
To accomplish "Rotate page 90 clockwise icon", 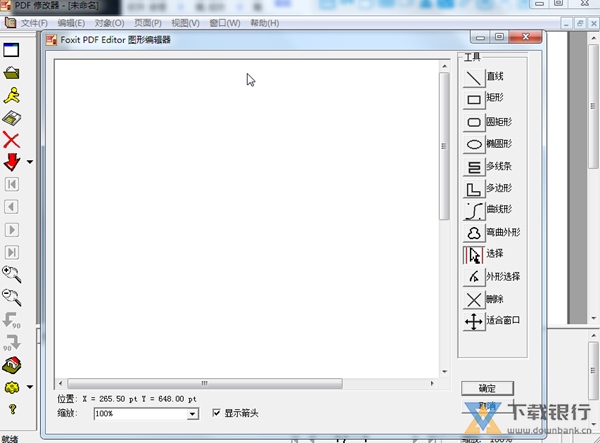I will [11, 343].
